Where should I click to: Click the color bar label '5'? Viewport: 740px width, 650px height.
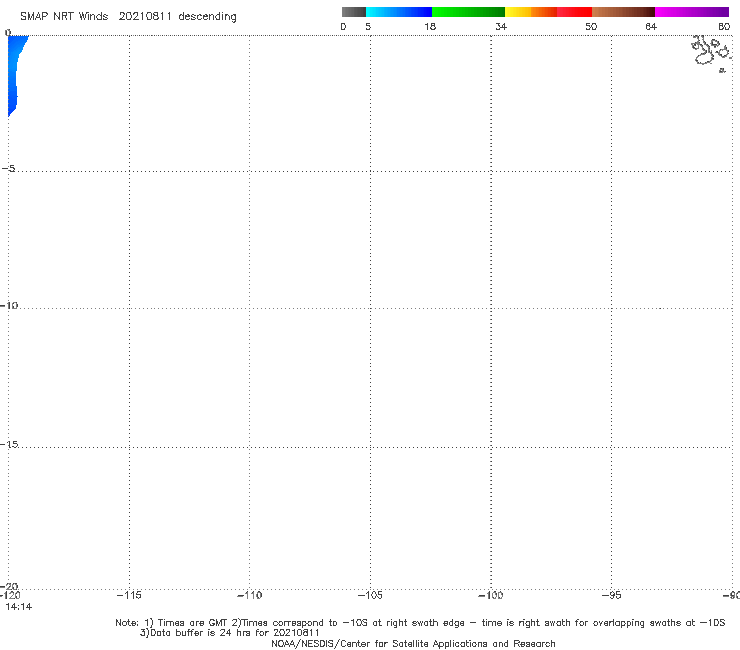click(368, 27)
